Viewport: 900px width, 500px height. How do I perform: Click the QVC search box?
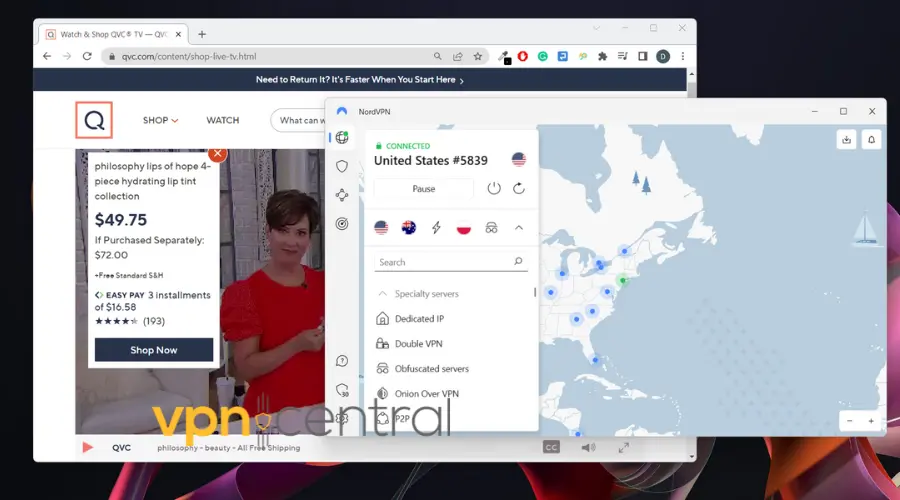coord(298,120)
